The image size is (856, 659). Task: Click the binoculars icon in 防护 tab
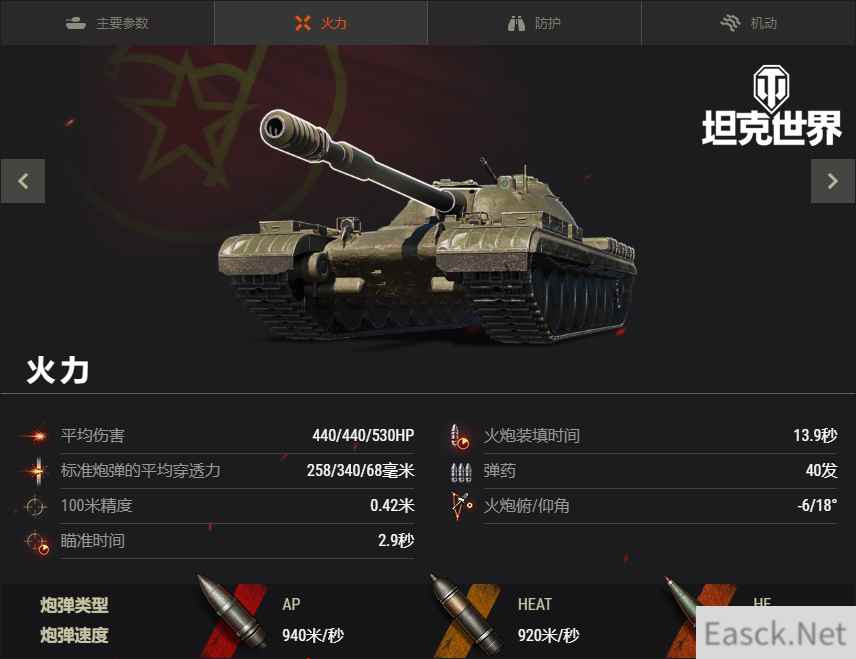pyautogui.click(x=516, y=23)
